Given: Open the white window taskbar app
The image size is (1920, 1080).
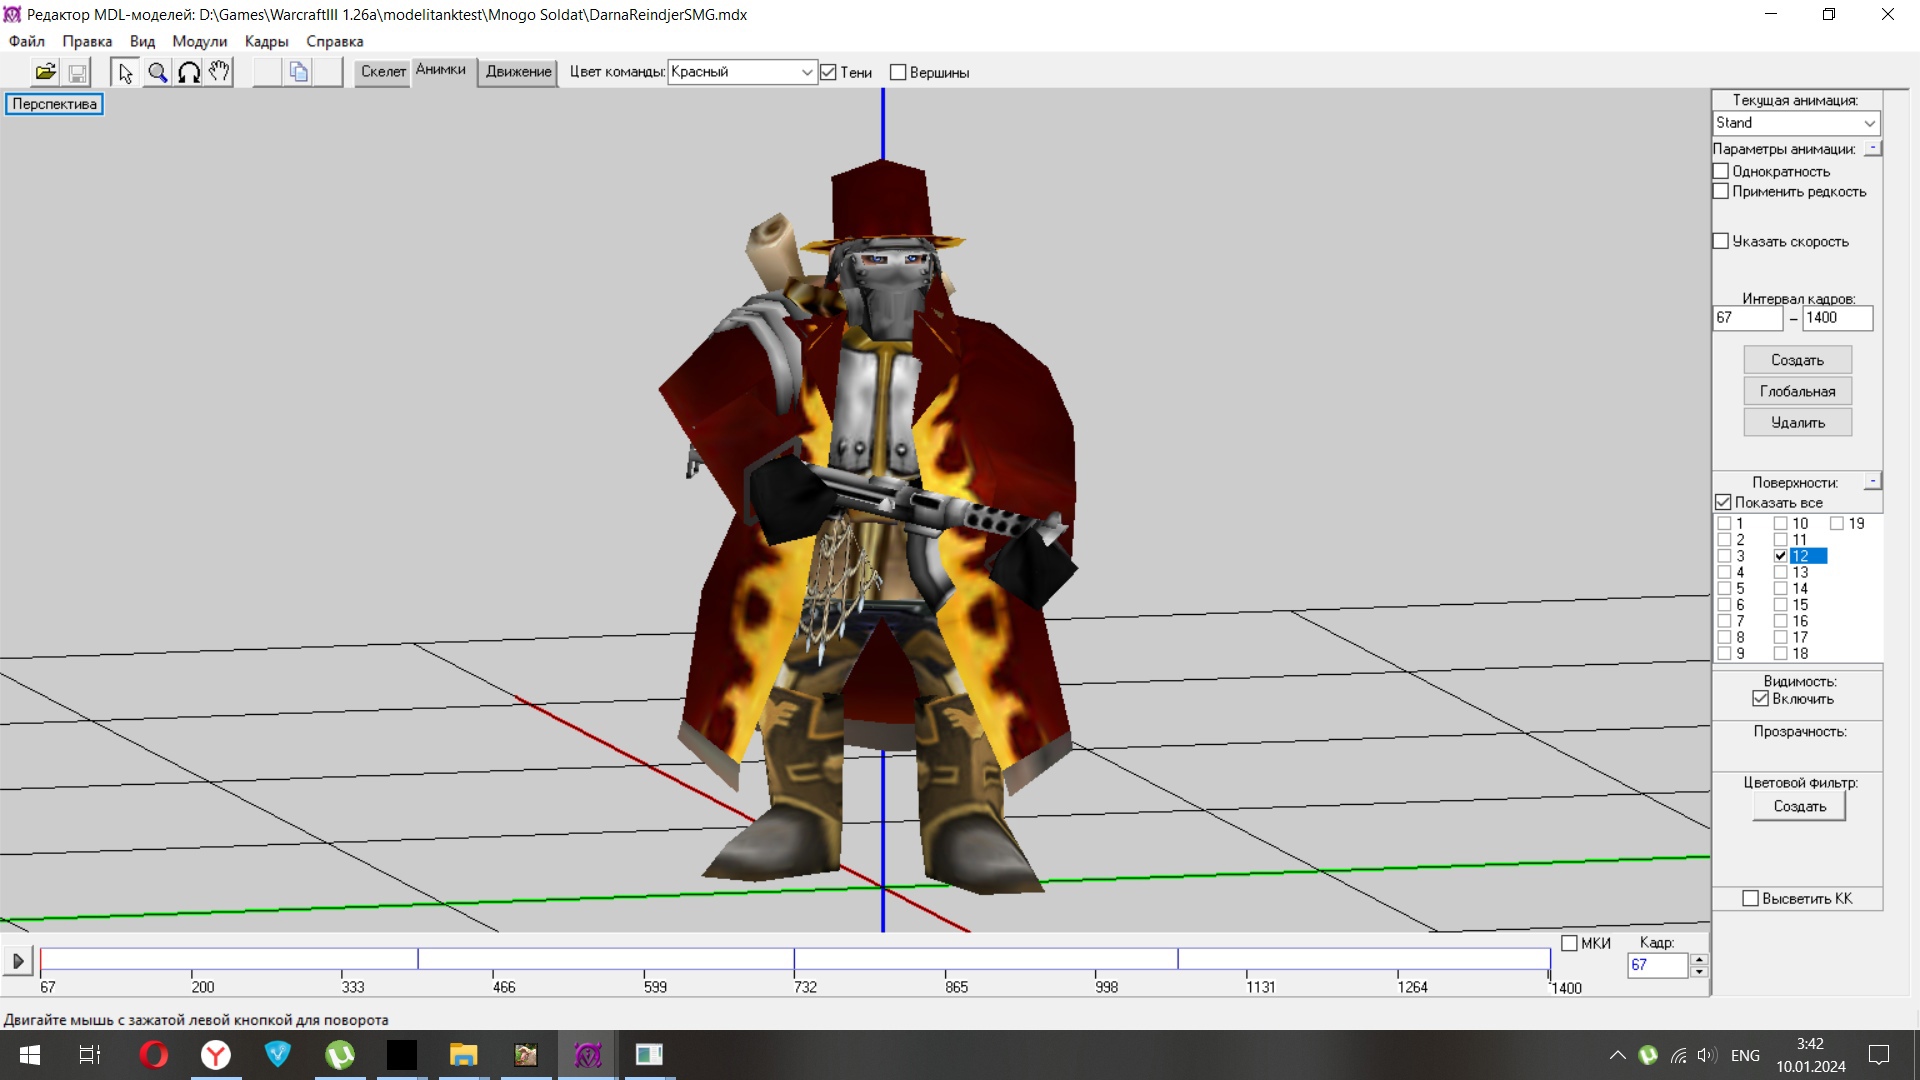Looking at the screenshot, I should pyautogui.click(x=649, y=1055).
